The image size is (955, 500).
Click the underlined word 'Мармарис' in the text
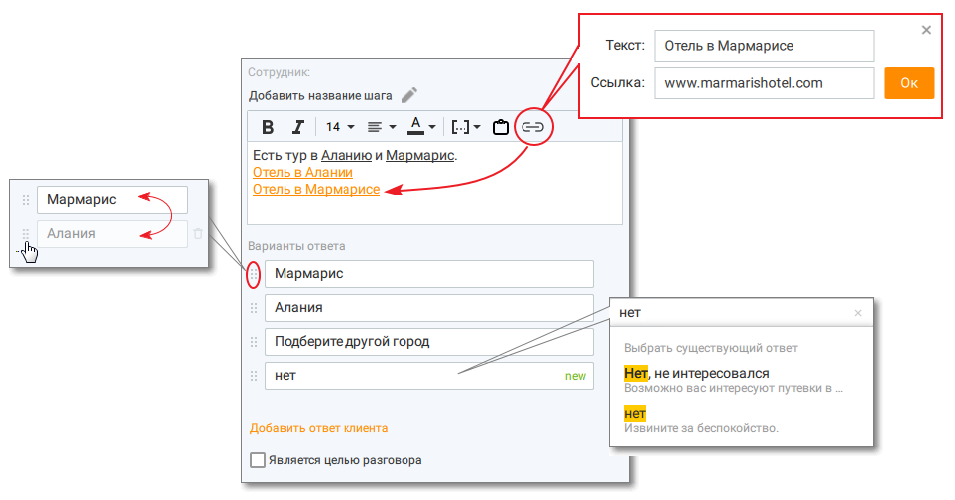(420, 155)
